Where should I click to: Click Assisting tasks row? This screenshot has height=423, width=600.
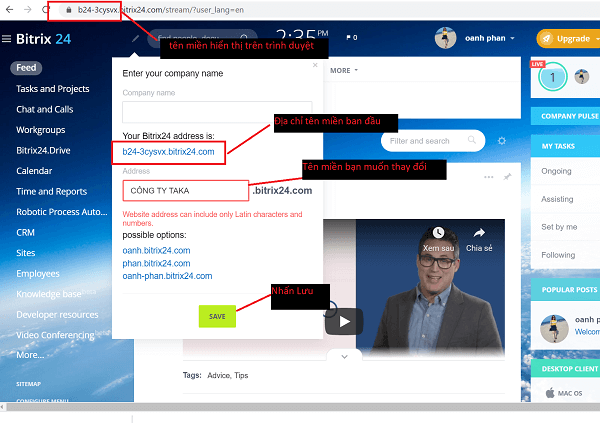(x=566, y=199)
